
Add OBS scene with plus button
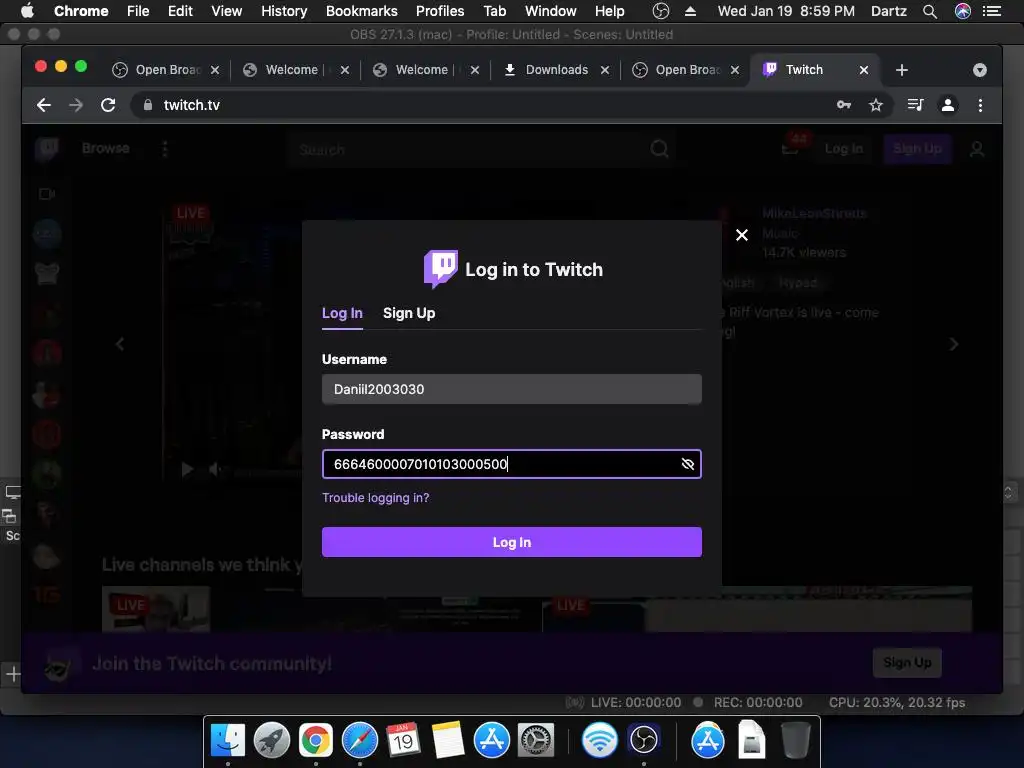[x=13, y=673]
